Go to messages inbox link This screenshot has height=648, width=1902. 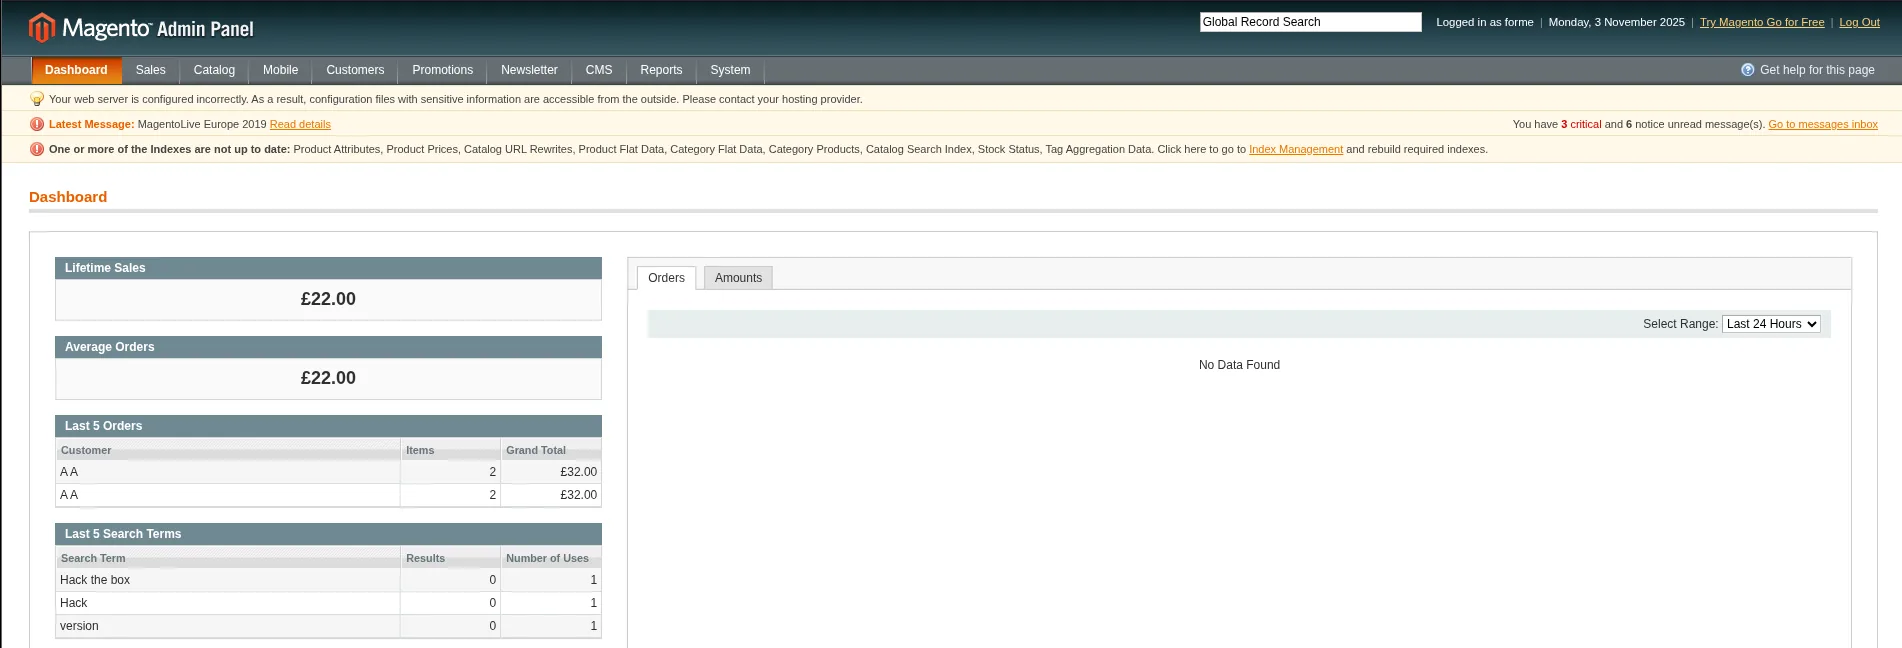click(x=1823, y=124)
